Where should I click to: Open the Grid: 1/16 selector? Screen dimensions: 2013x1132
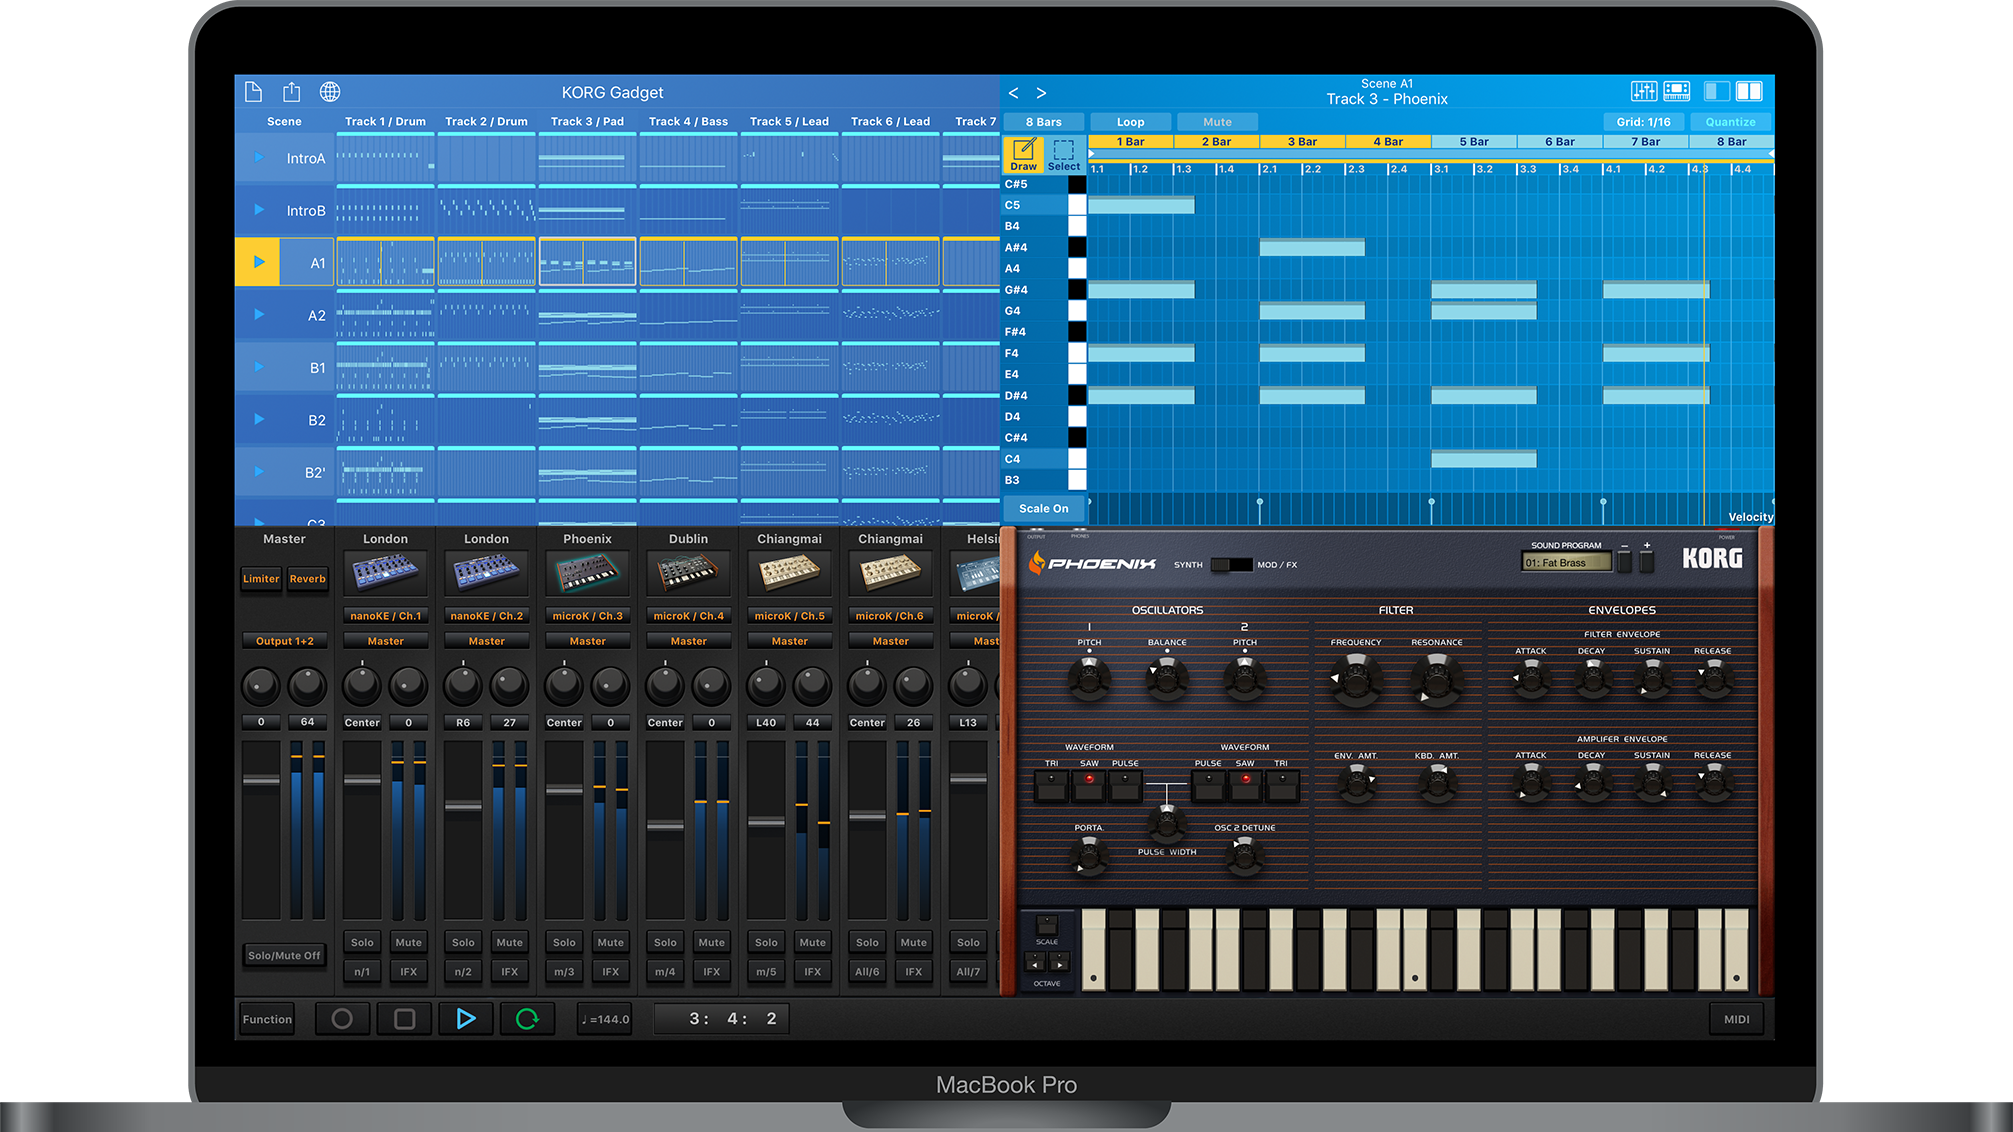coord(1643,122)
